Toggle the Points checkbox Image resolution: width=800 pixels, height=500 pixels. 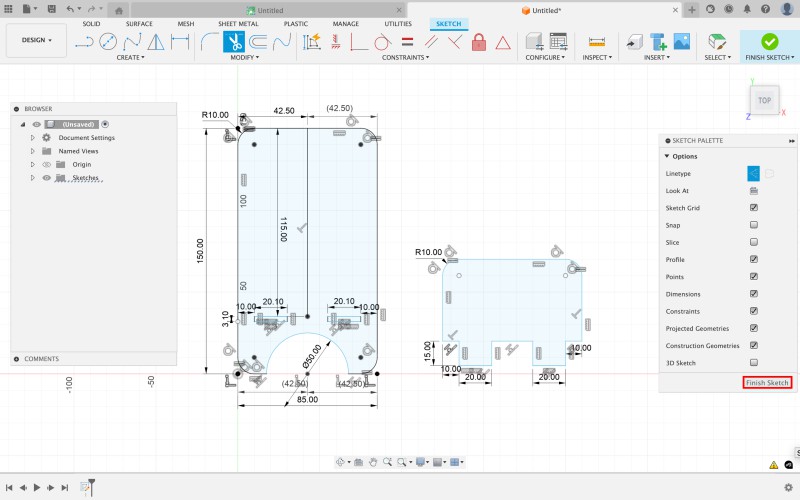coord(754,277)
